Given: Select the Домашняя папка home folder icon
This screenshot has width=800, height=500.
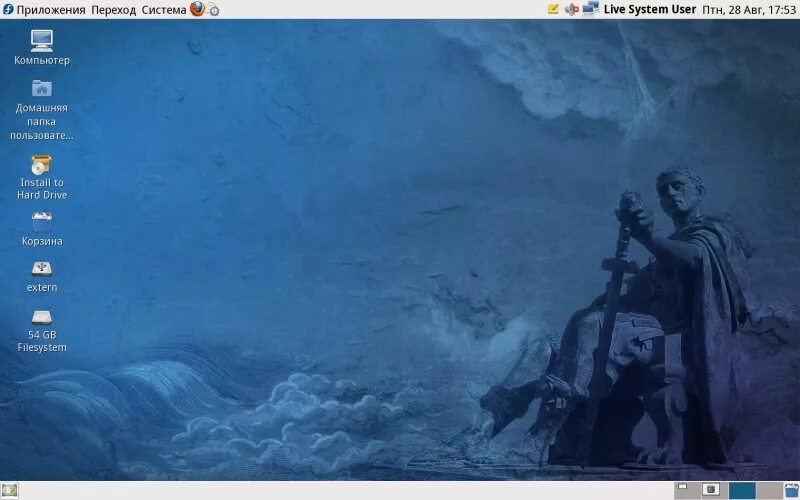Looking at the screenshot, I should point(42,110).
